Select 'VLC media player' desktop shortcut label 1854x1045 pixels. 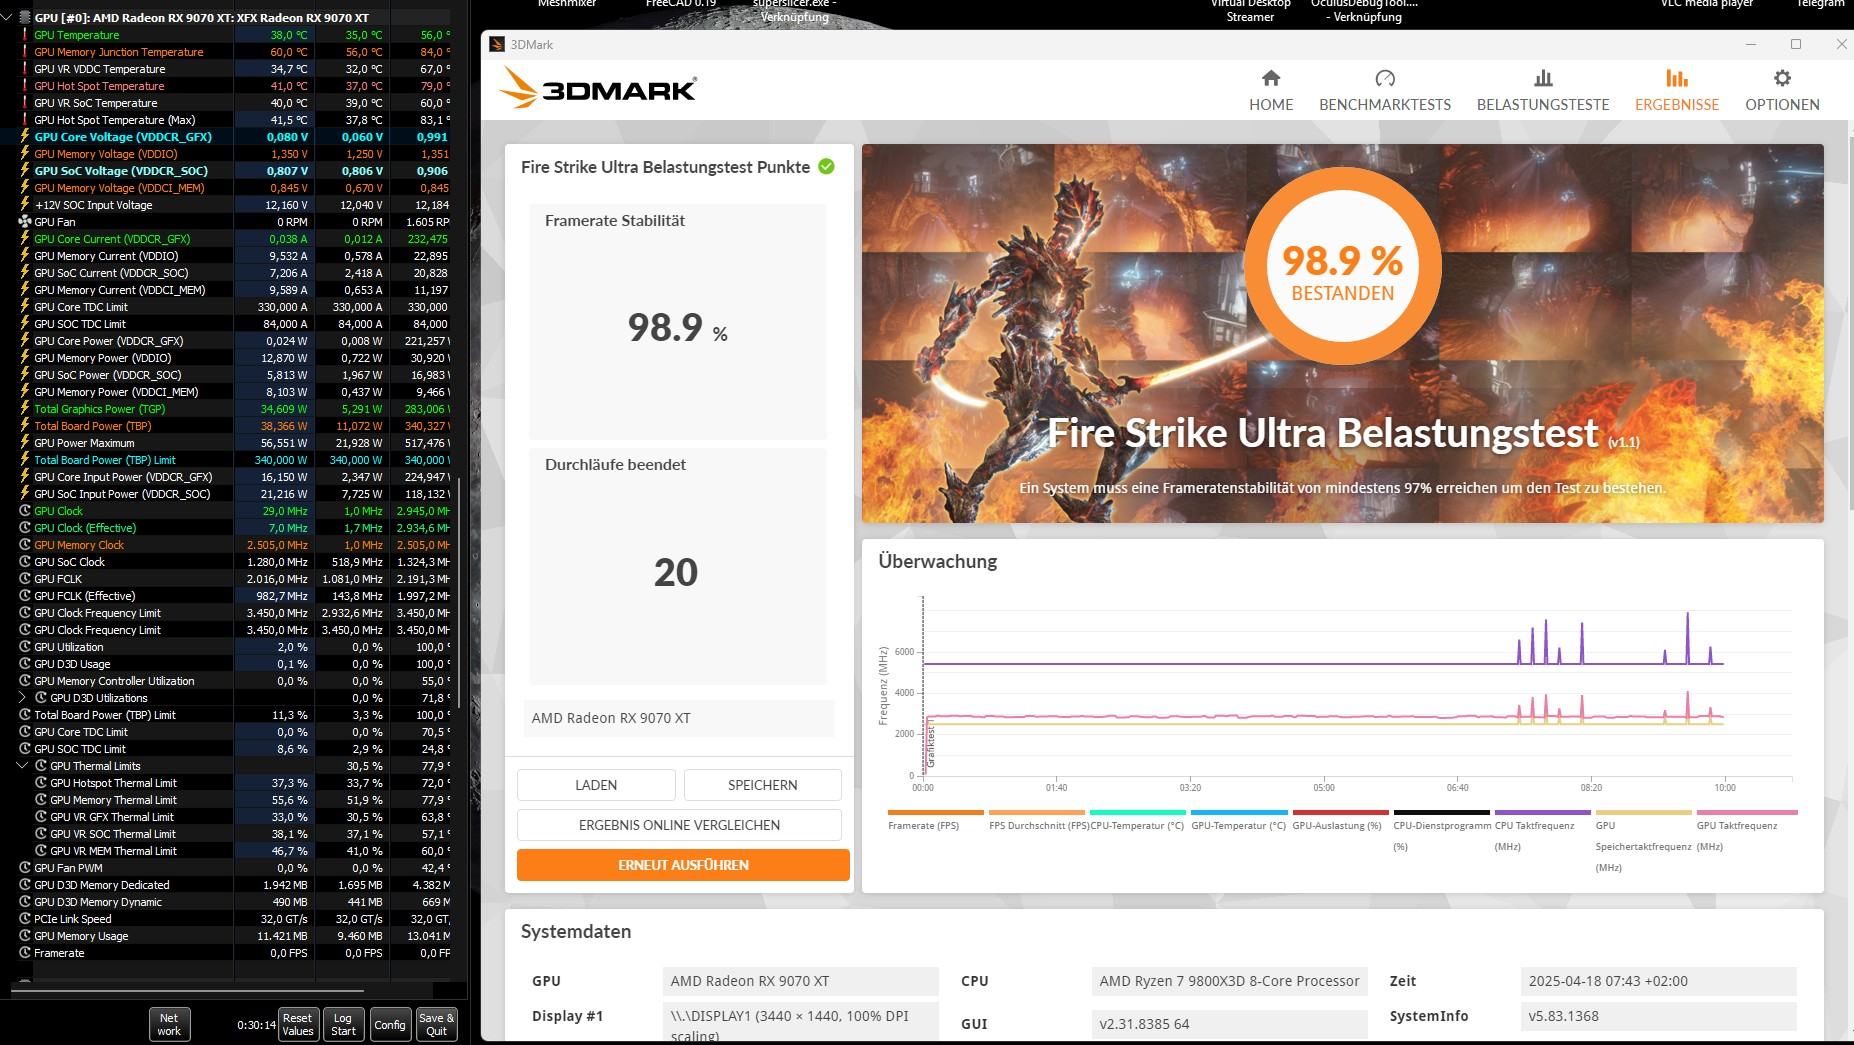tap(1707, 4)
